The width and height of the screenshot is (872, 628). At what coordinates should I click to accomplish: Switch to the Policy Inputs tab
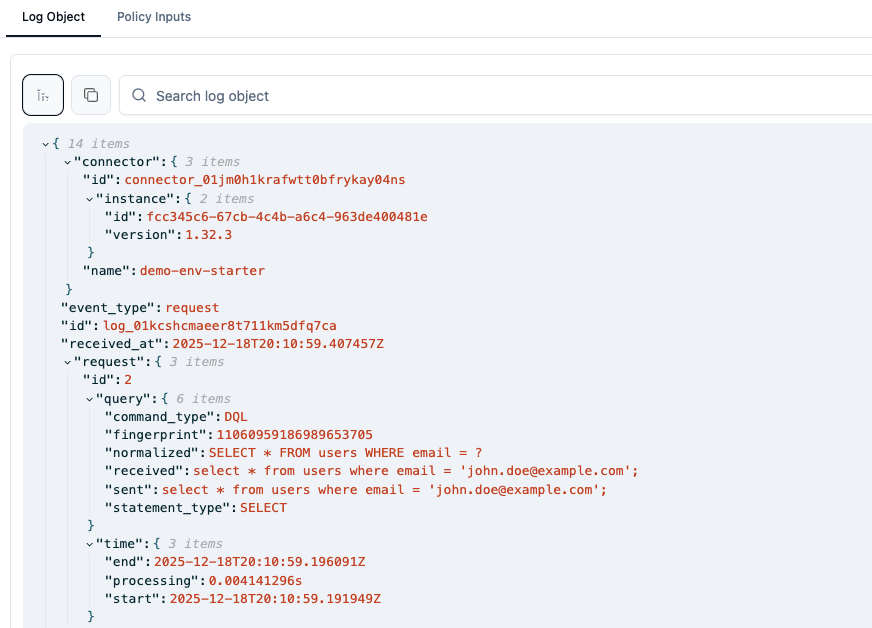pos(153,17)
